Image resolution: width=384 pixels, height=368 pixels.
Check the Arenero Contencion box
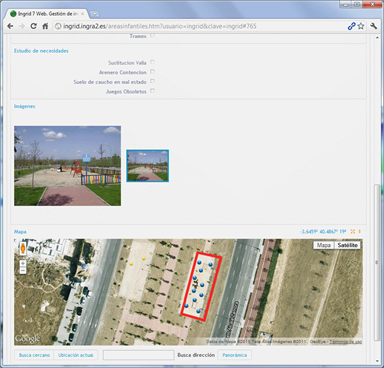(x=152, y=72)
